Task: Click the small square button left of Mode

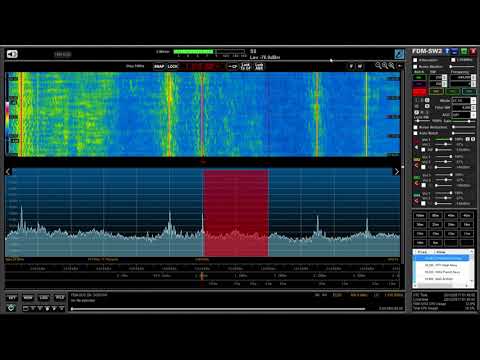Action: (427, 100)
